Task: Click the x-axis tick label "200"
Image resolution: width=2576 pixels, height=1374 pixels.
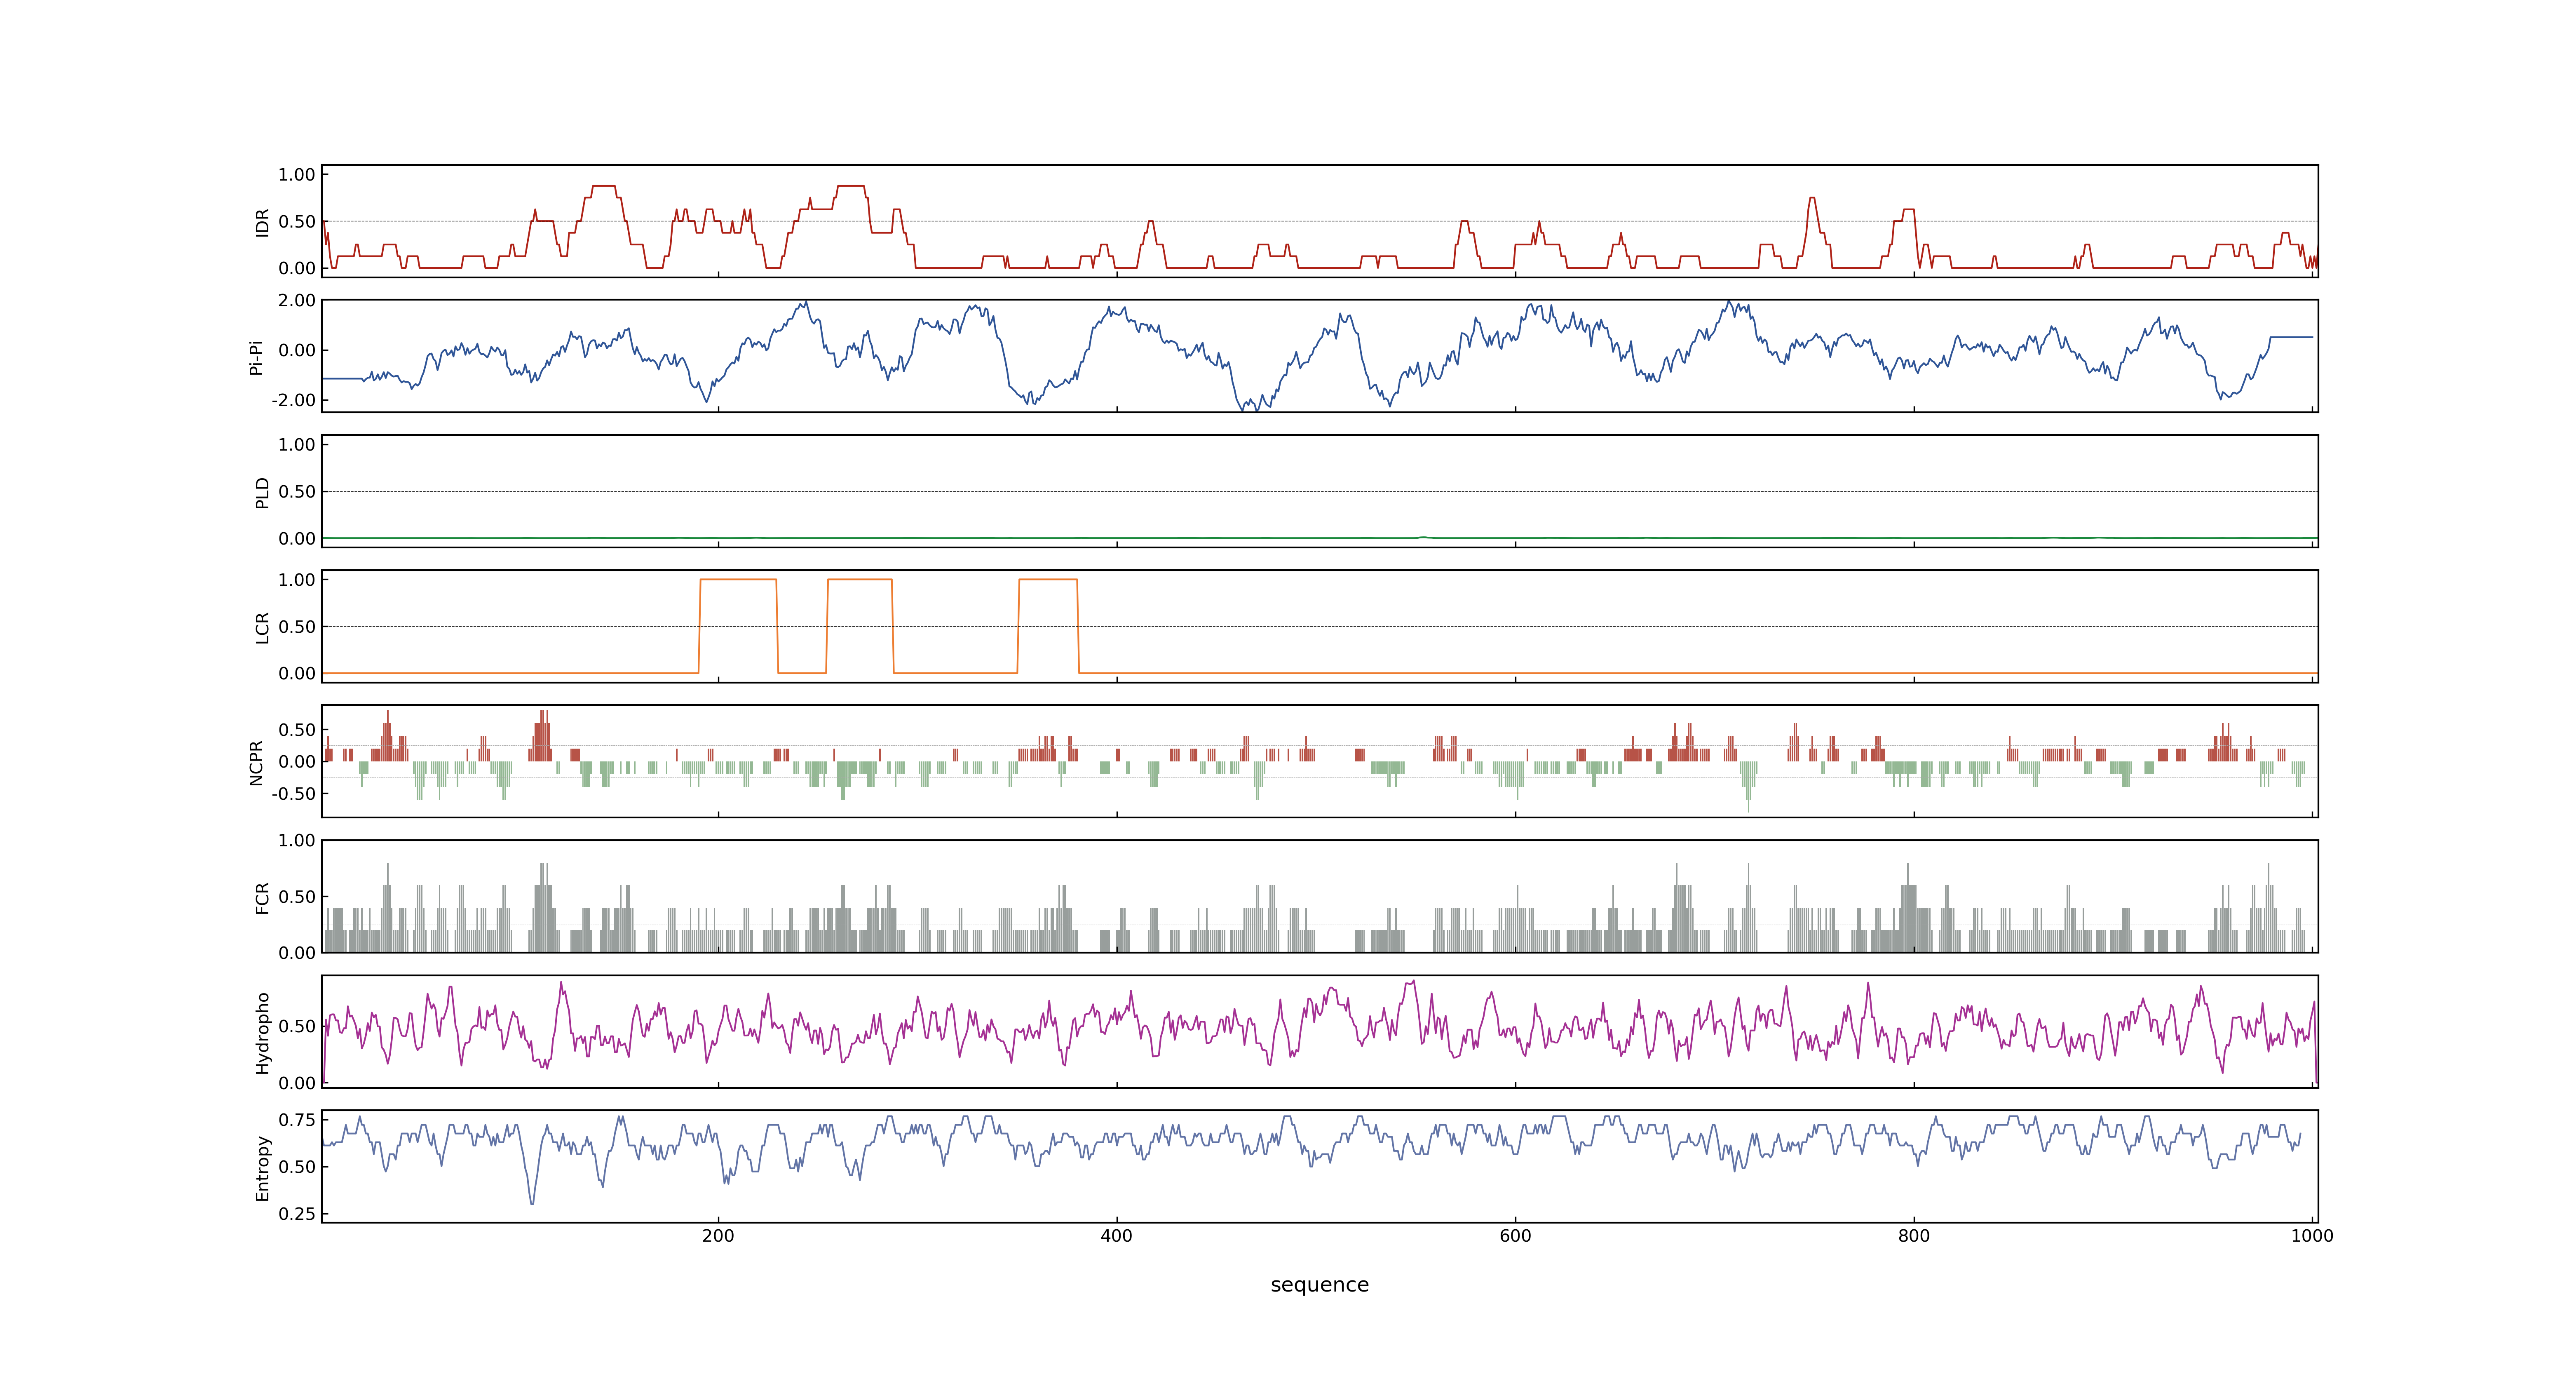Action: pos(718,1236)
